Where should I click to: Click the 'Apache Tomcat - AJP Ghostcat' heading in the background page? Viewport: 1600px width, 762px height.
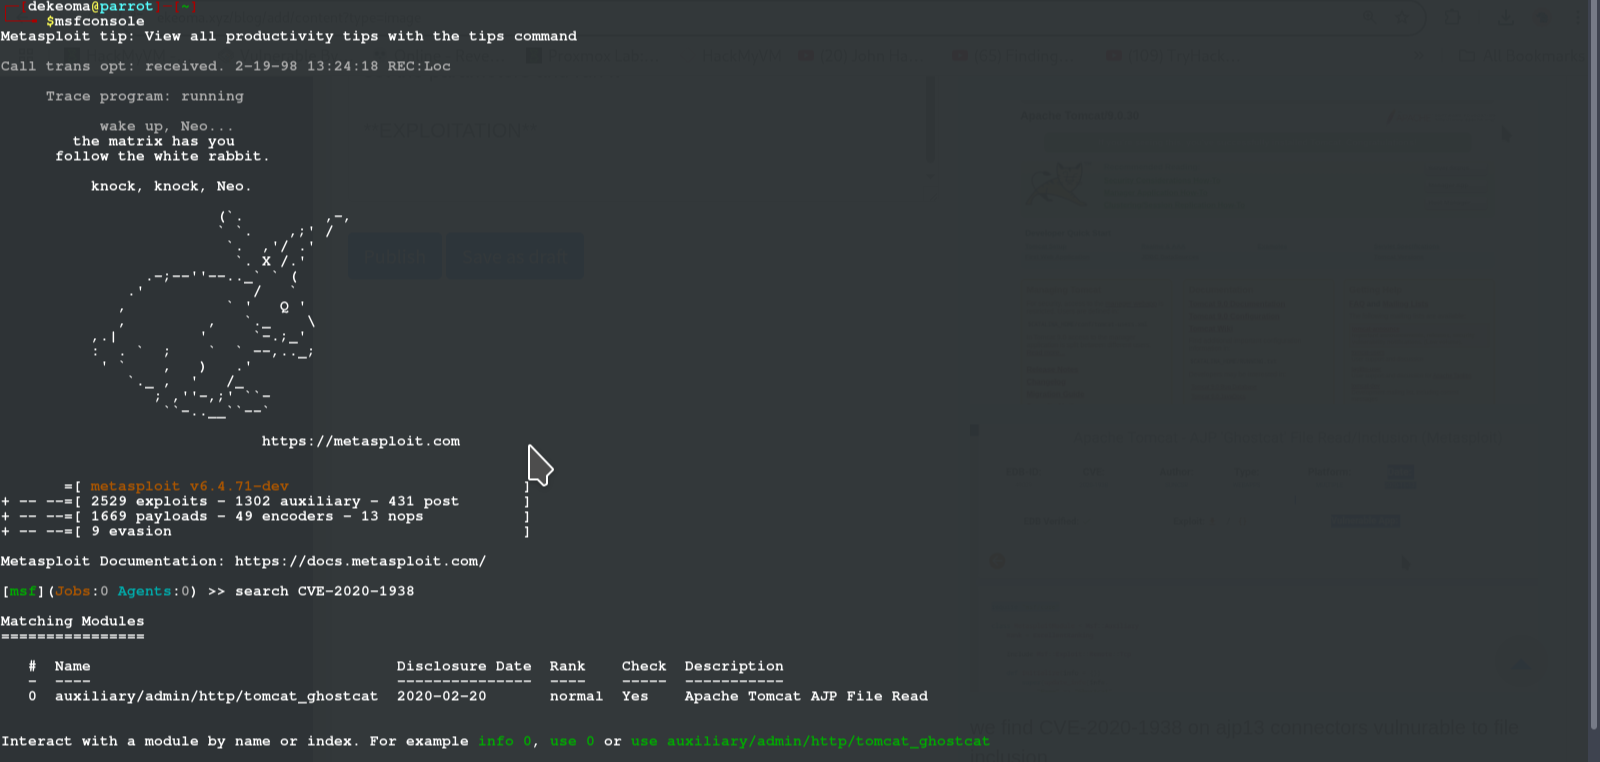click(x=1288, y=438)
